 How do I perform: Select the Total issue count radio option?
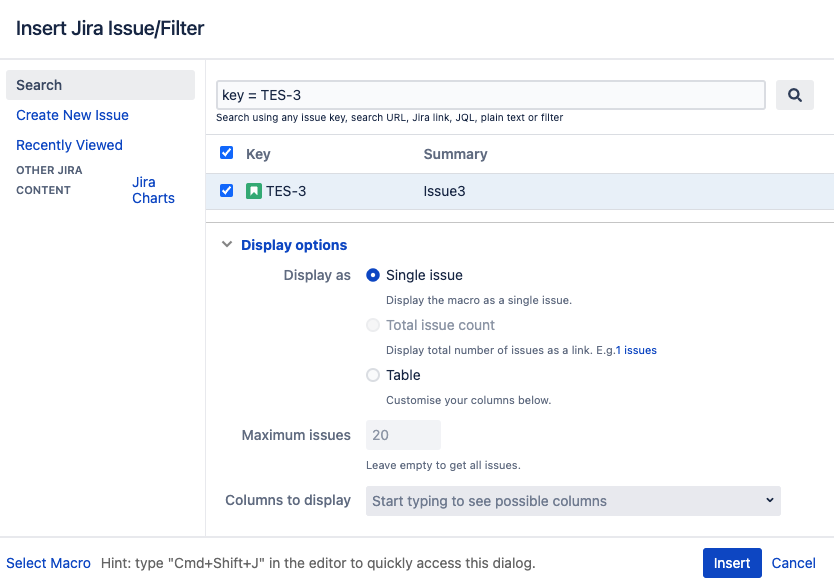[x=373, y=325]
